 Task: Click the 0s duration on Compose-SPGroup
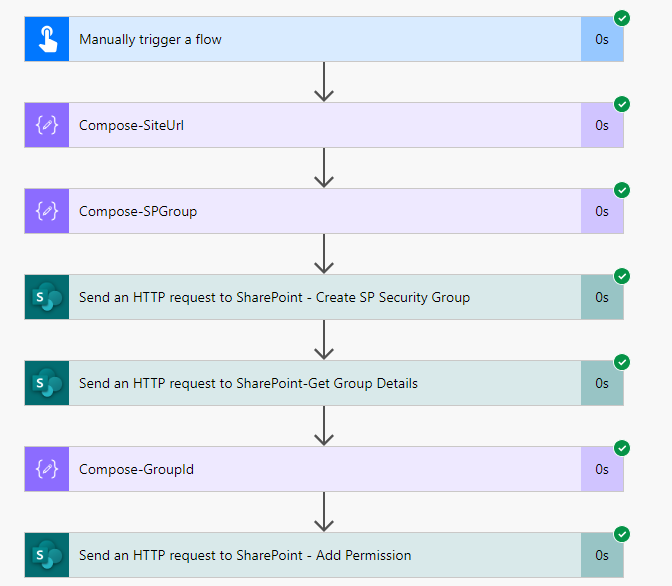coord(602,211)
